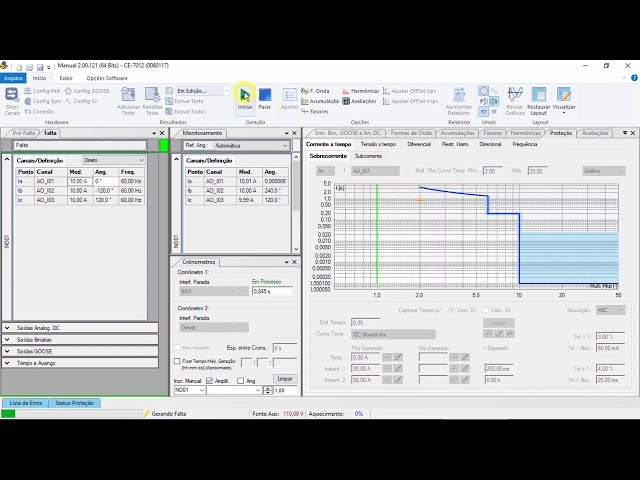Enable Fixar Tempo Máx. Geração checkbox
Viewport: 640px width, 480px height.
[x=177, y=361]
